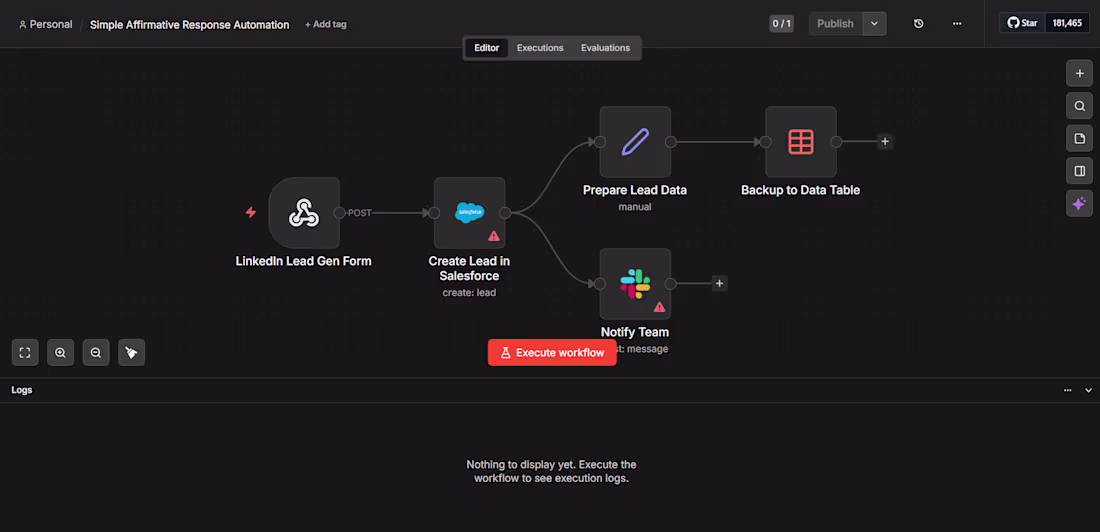The height and width of the screenshot is (532, 1100).
Task: Expand the Publish dropdown arrow
Action: (874, 23)
